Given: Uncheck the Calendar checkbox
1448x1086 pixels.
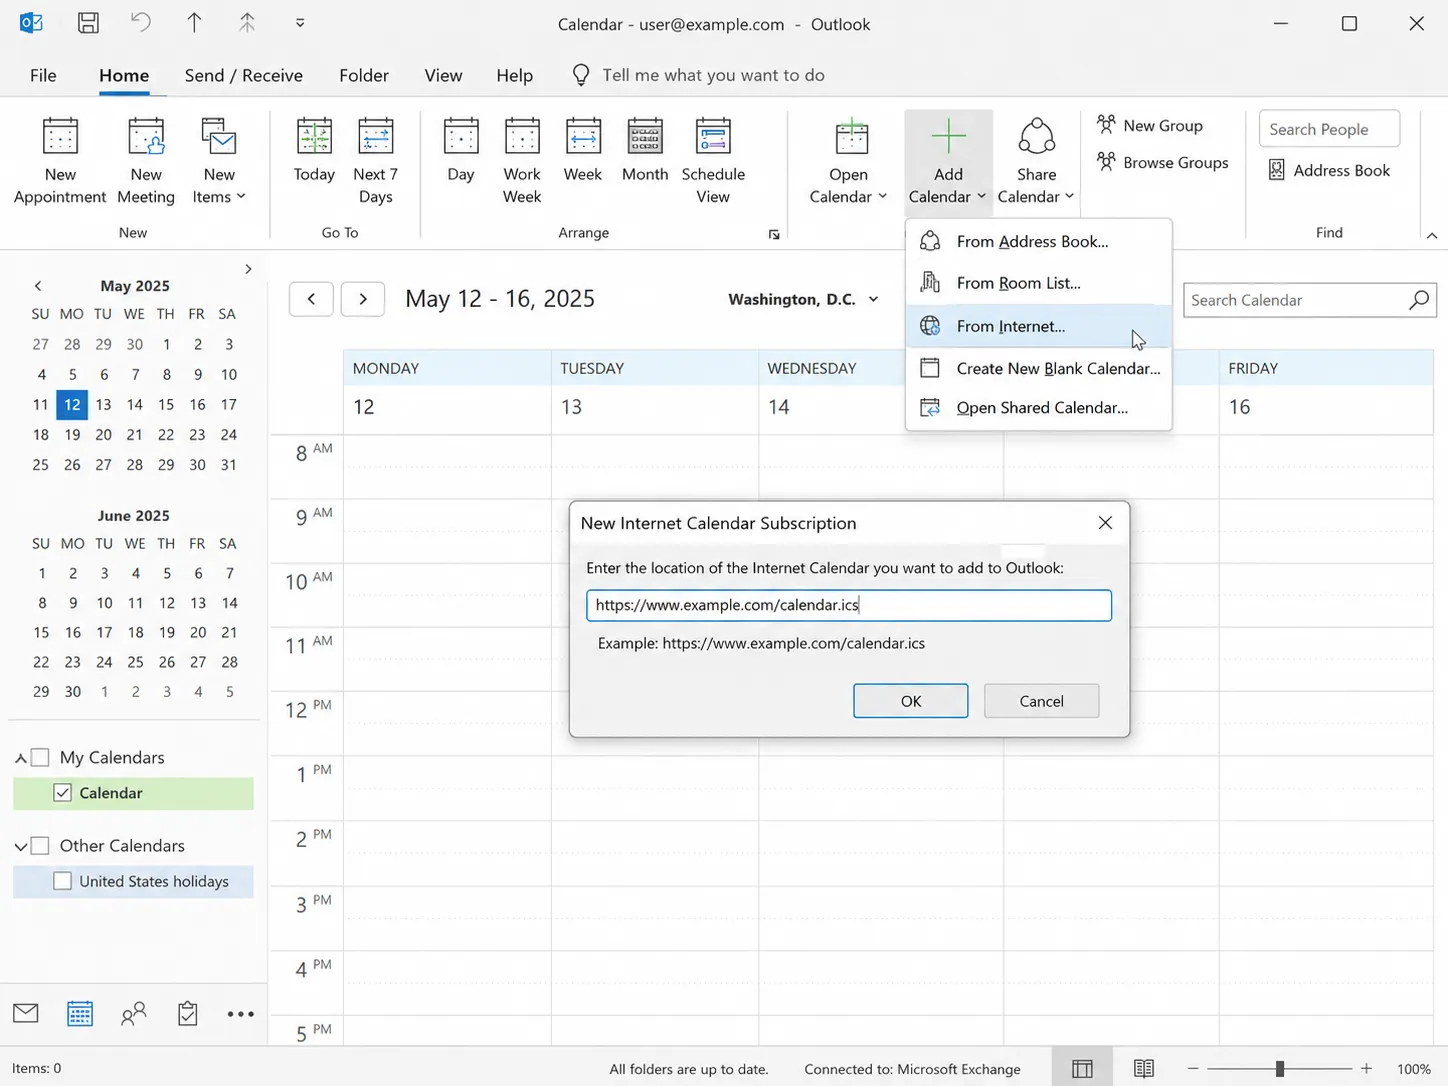Looking at the screenshot, I should coord(62,793).
